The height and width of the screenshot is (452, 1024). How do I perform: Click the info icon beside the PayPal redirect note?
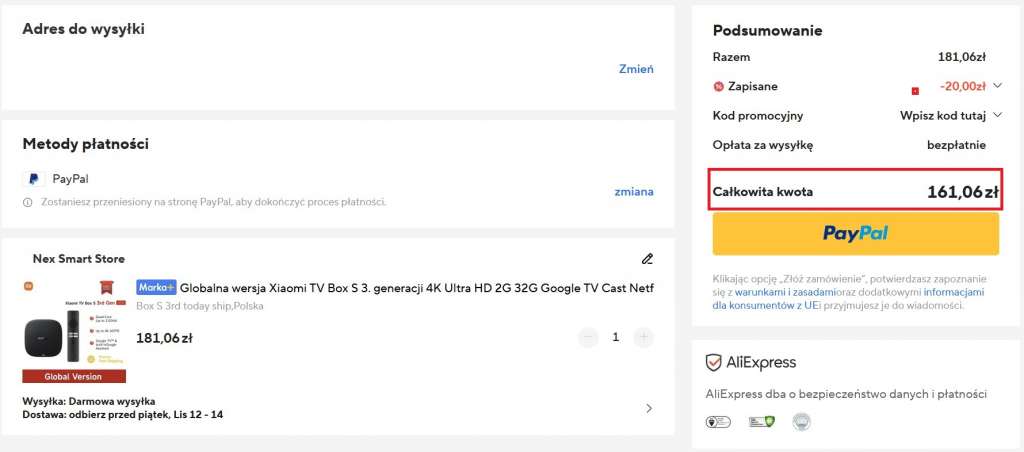(x=27, y=202)
